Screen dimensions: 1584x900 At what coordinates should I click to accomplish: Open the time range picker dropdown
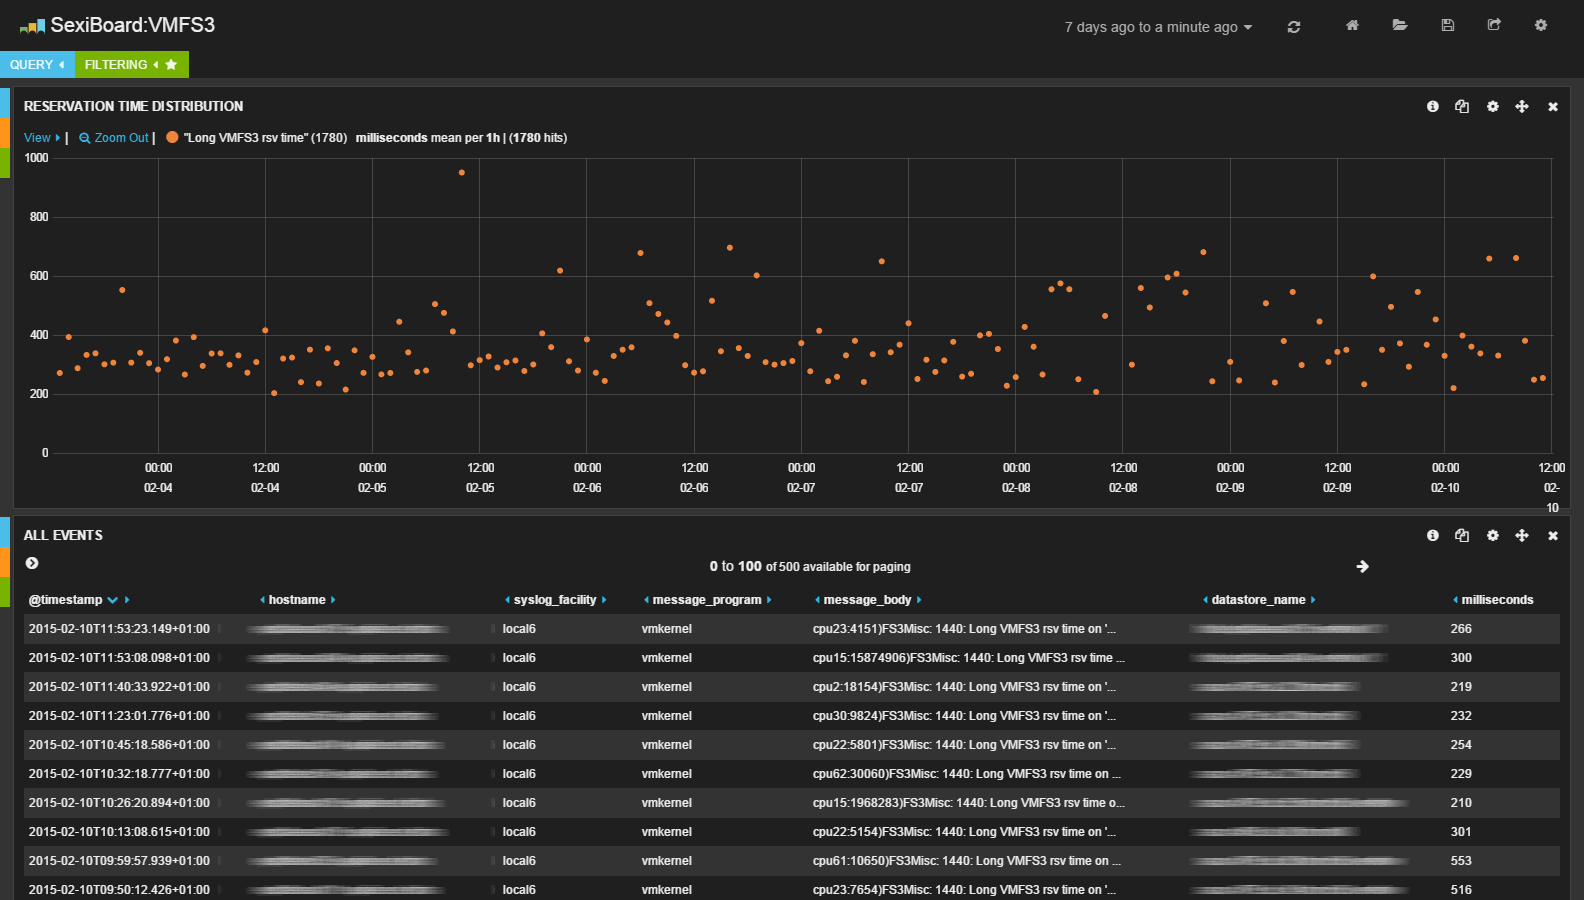pyautogui.click(x=1158, y=27)
